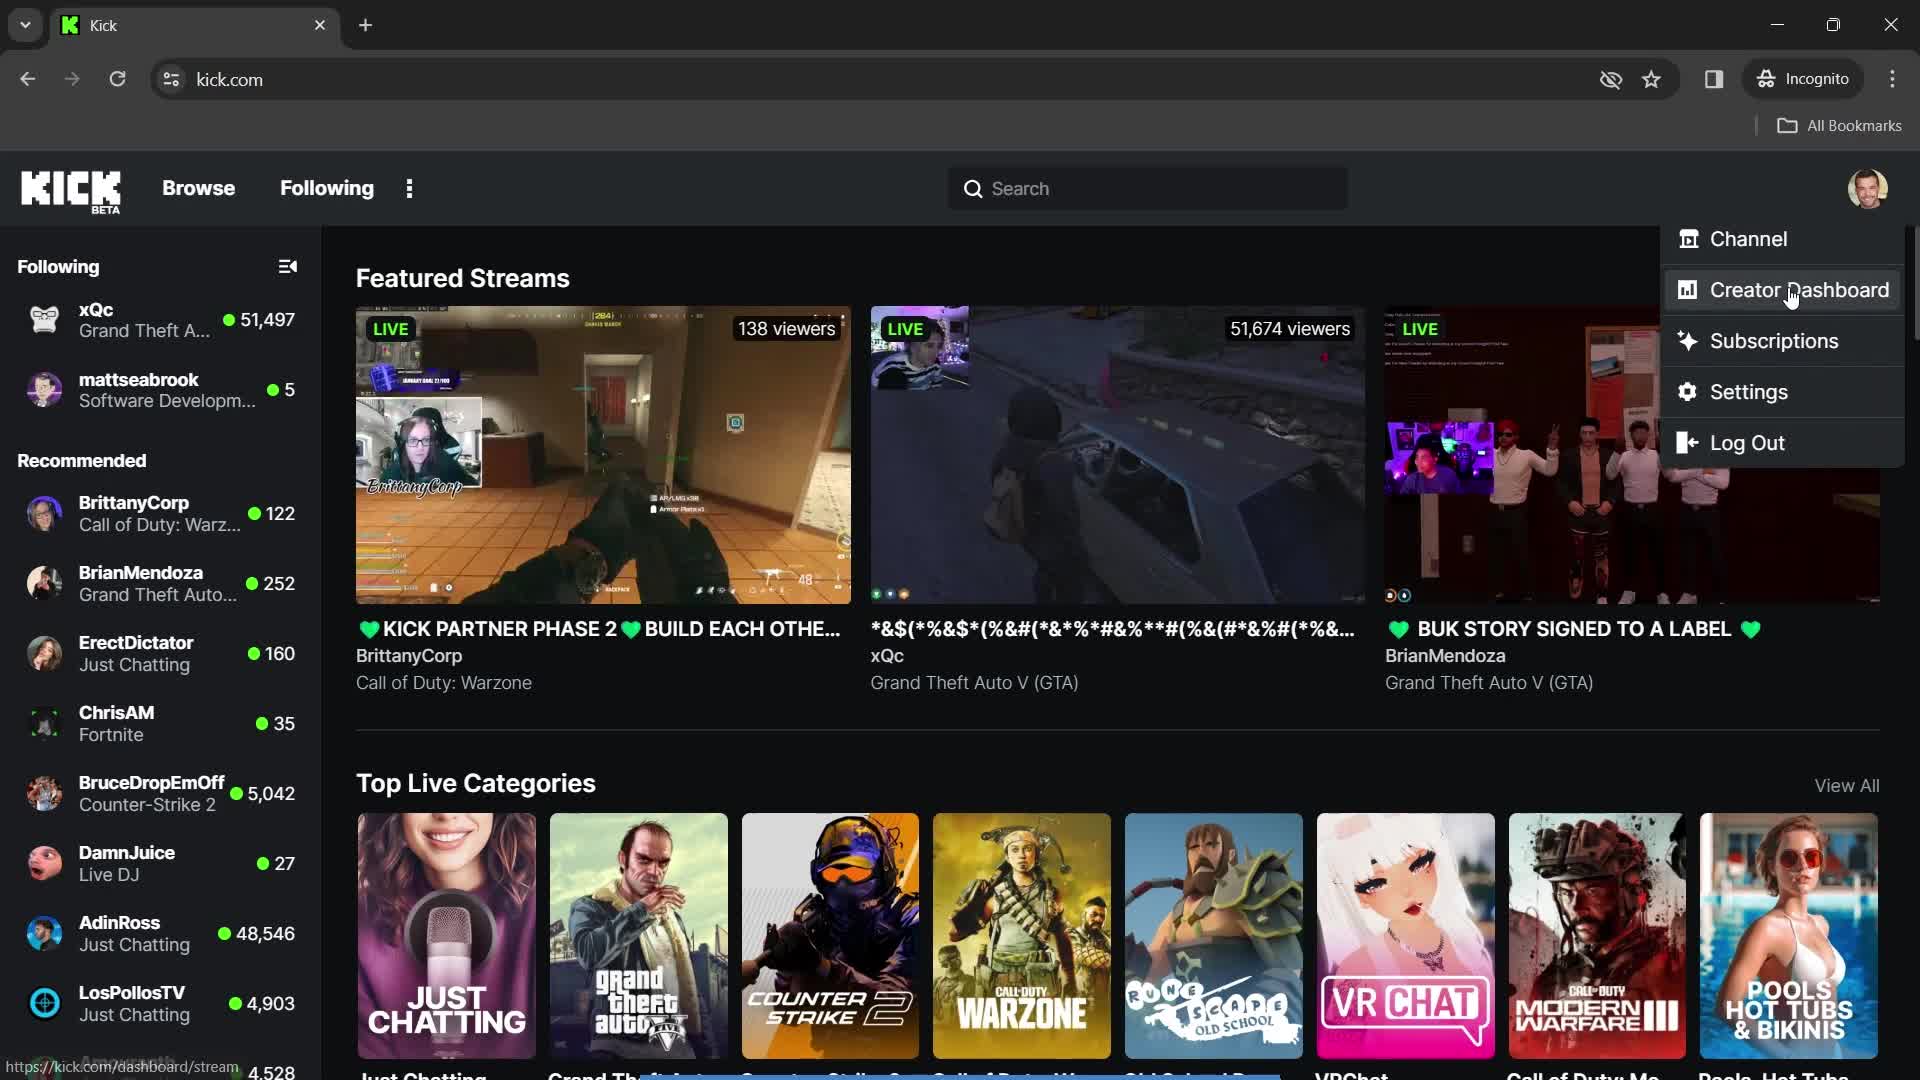Expand View All top live categories
Screen dimensions: 1920x1080
point(1847,785)
